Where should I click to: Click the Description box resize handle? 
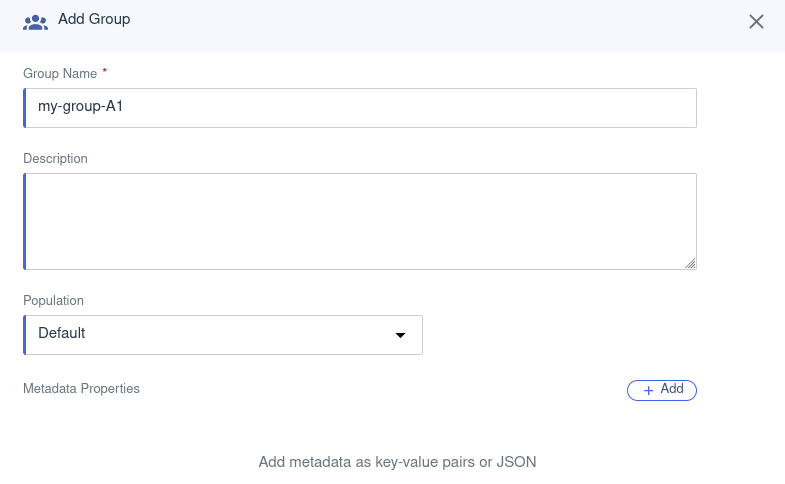coord(690,263)
